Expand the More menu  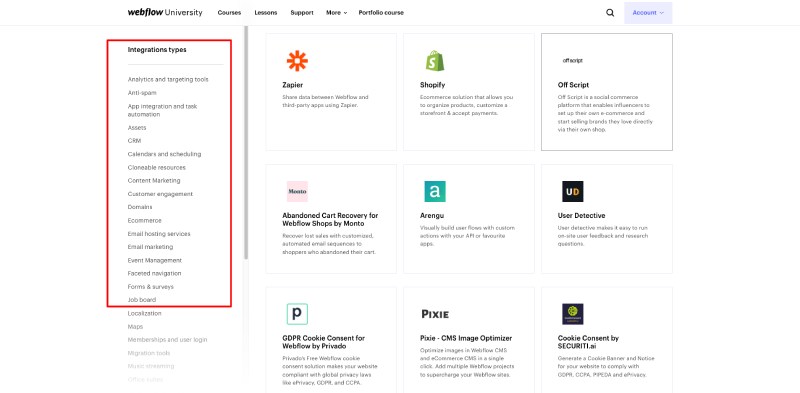click(x=336, y=13)
